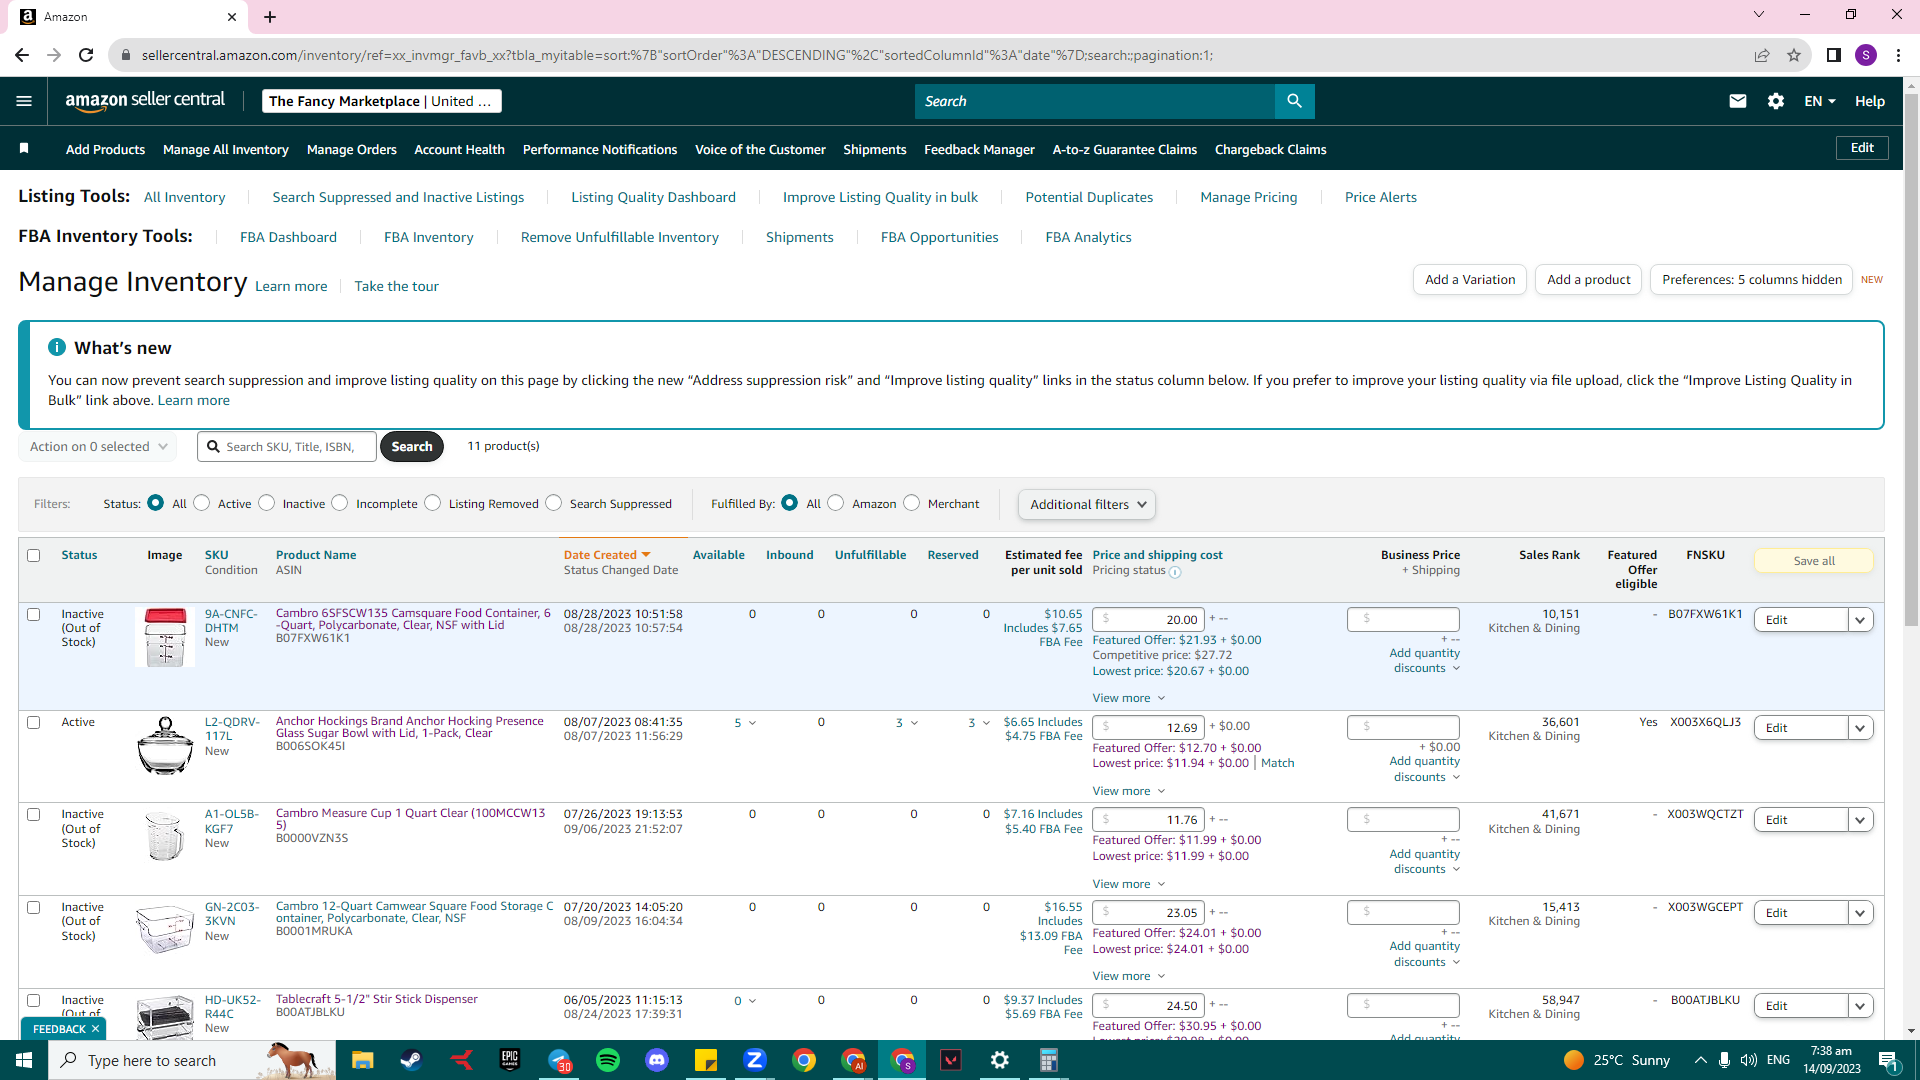Select the Search Suppressed status filter

coord(554,503)
